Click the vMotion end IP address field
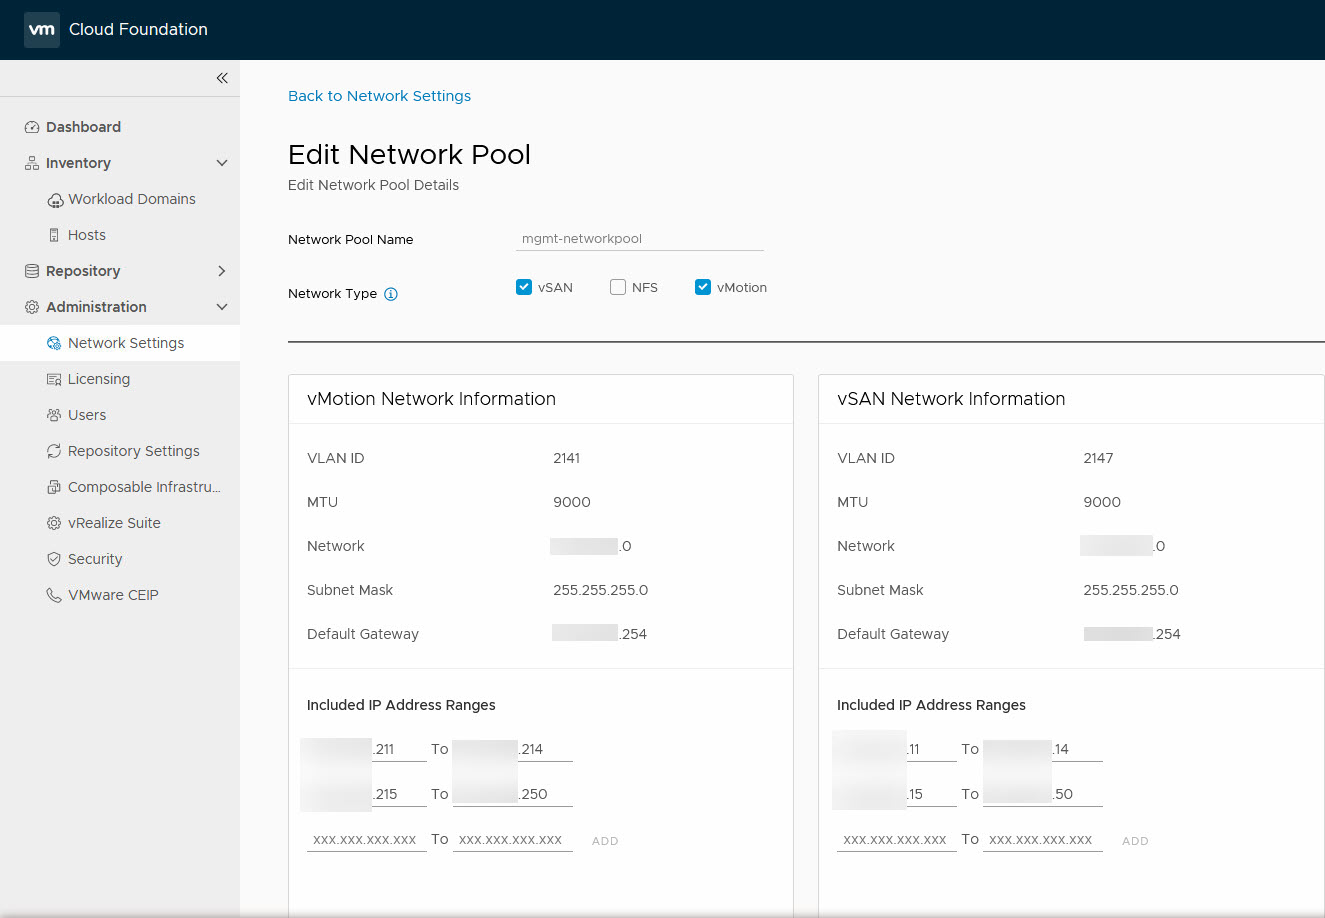1325x918 pixels. [x=511, y=840]
